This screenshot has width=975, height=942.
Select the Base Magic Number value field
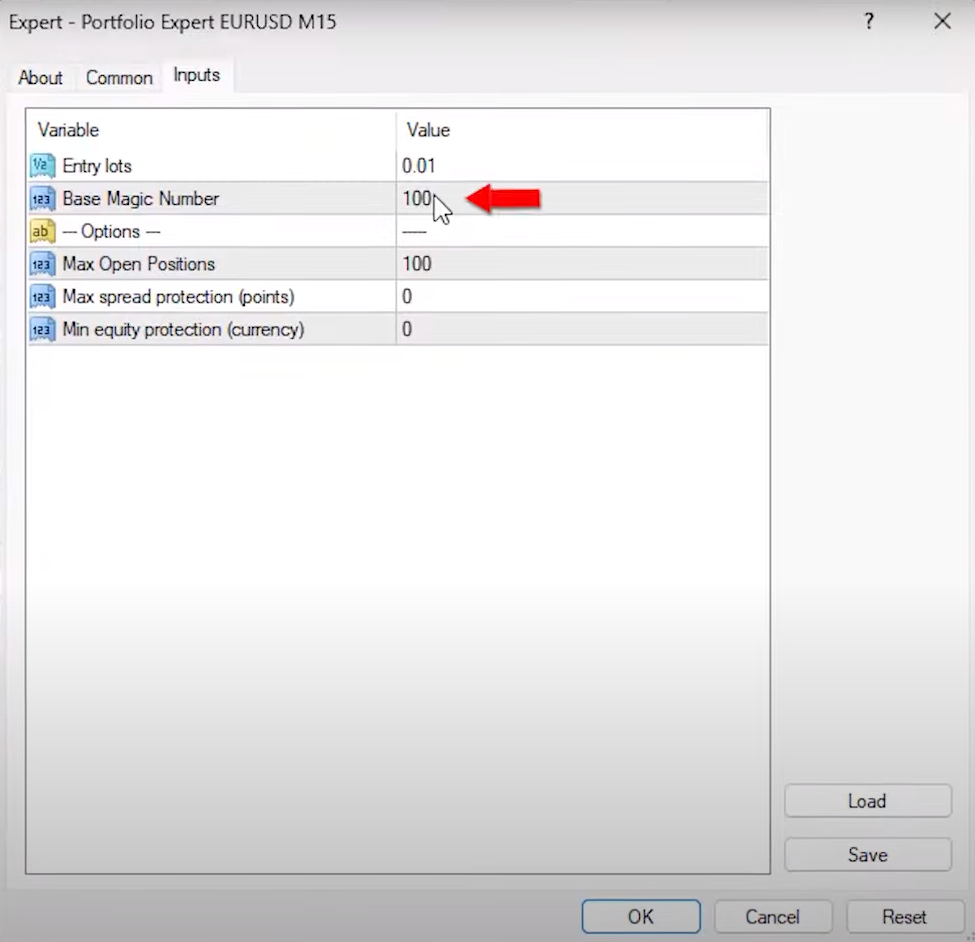tap(580, 199)
